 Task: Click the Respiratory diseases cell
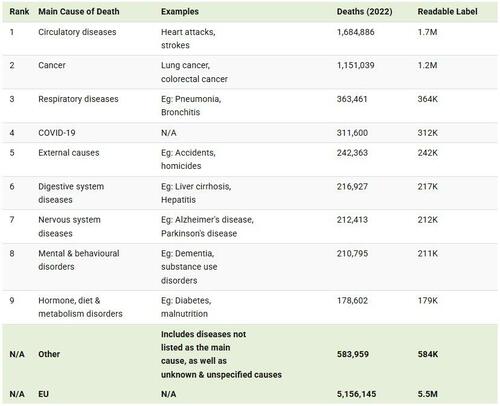click(78, 99)
